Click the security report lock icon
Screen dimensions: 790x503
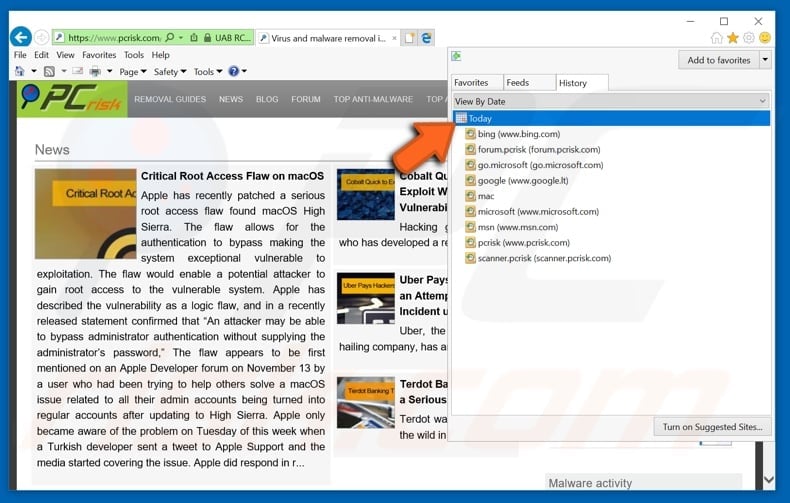pyautogui.click(x=207, y=38)
